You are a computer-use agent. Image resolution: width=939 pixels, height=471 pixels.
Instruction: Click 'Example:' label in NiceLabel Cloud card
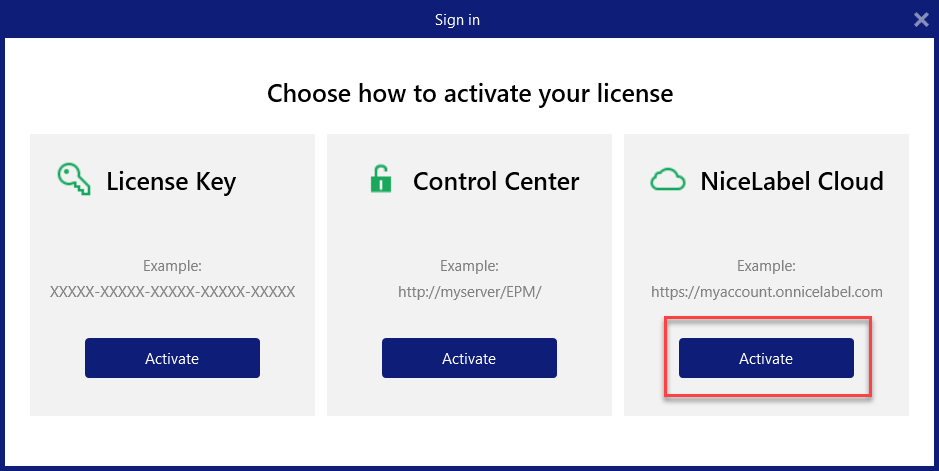(x=766, y=266)
